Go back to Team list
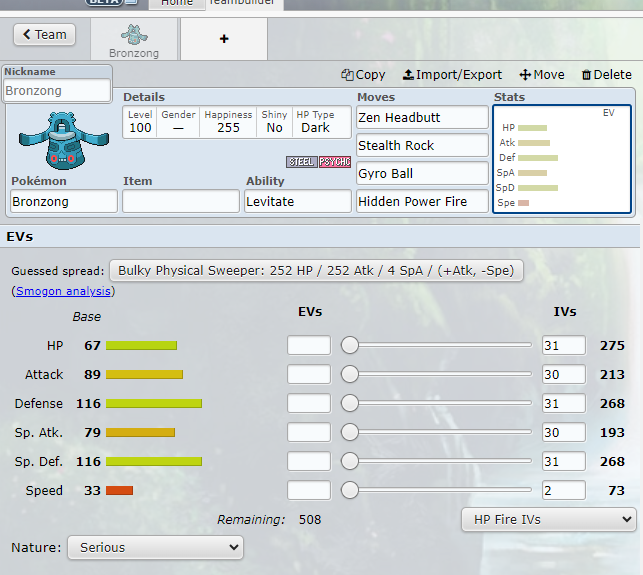The height and width of the screenshot is (575, 643). click(44, 34)
